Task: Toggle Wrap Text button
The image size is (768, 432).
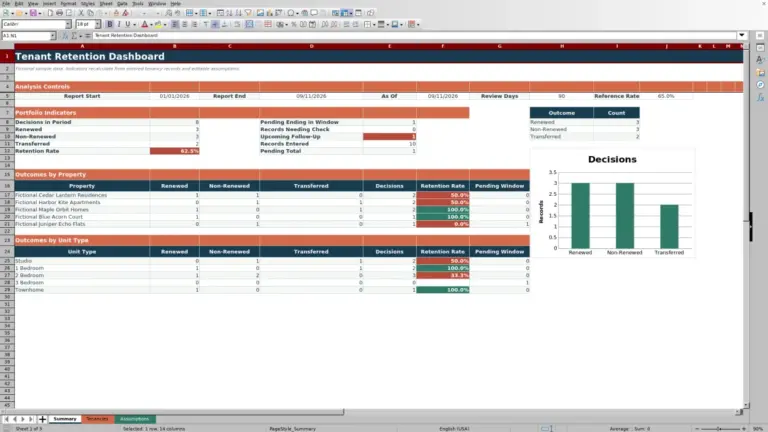Action: point(238,24)
